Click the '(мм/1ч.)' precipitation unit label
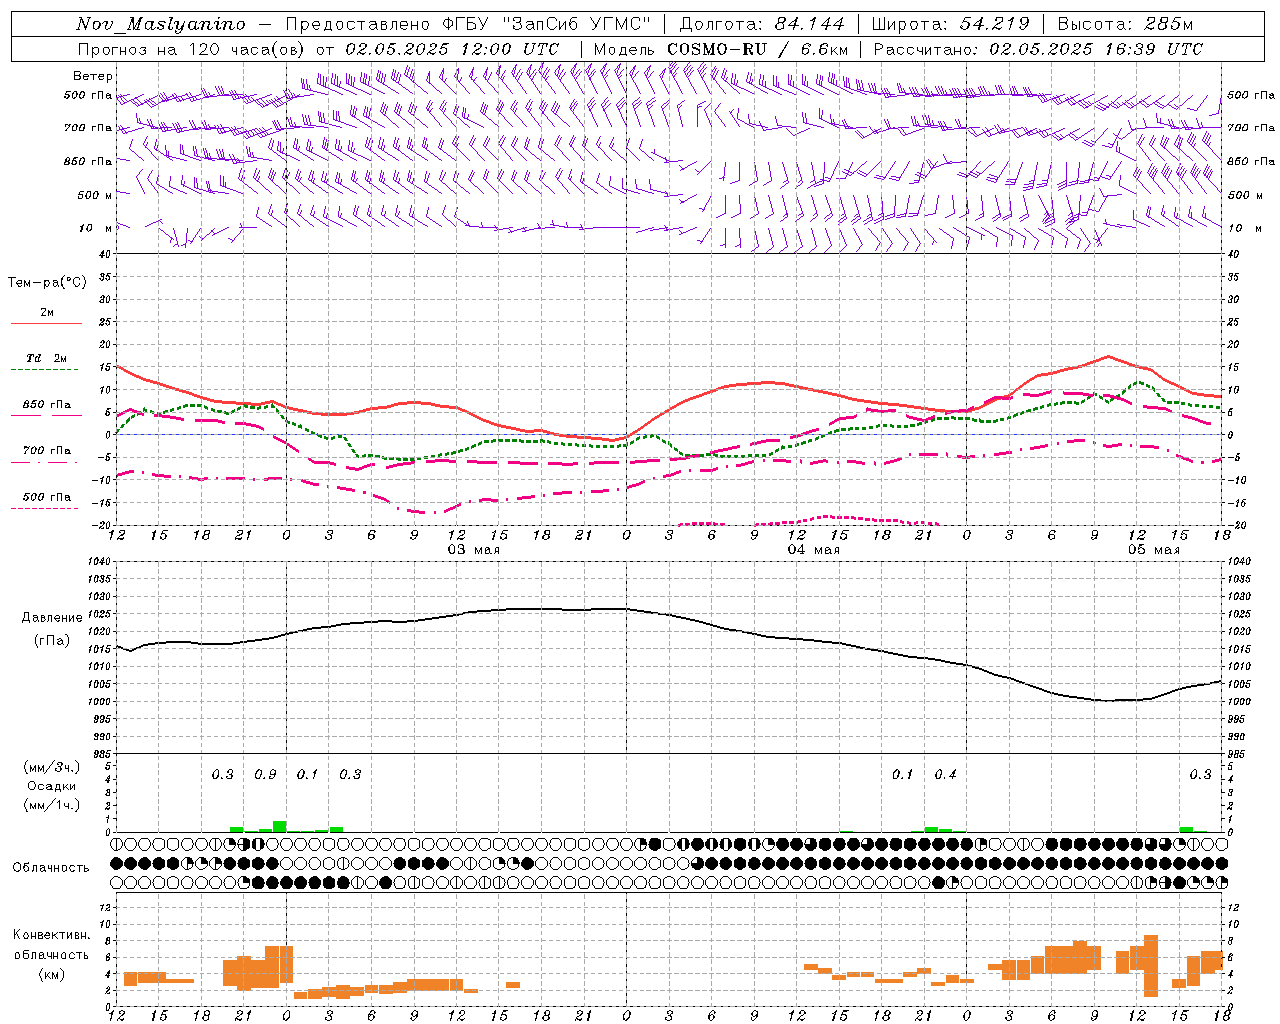The image size is (1280, 1024). pos(51,805)
